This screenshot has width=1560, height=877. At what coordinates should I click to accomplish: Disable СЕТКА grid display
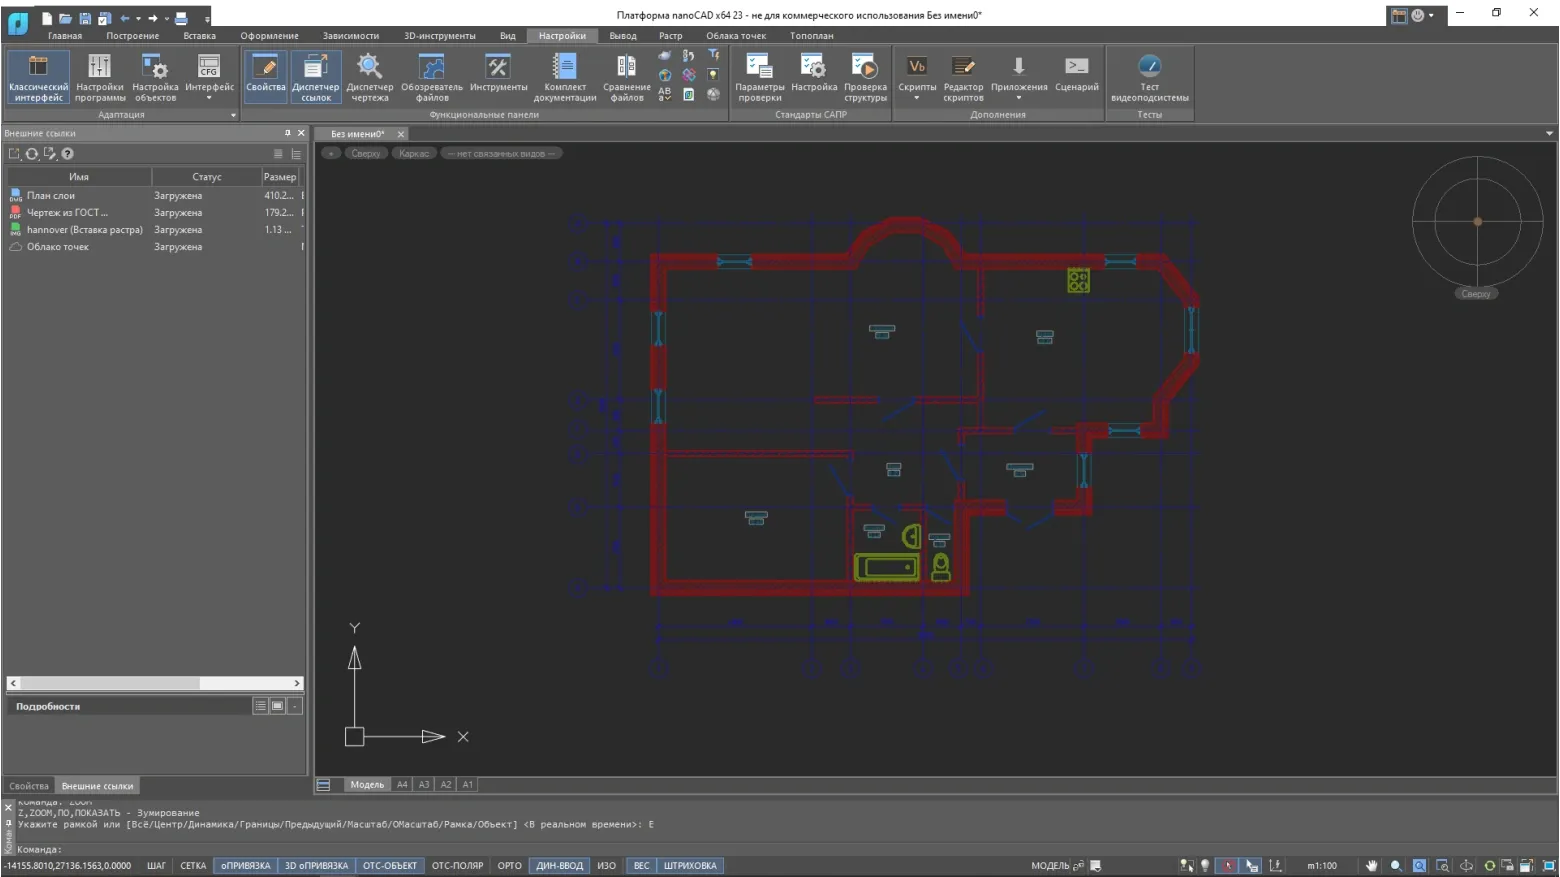tap(193, 866)
